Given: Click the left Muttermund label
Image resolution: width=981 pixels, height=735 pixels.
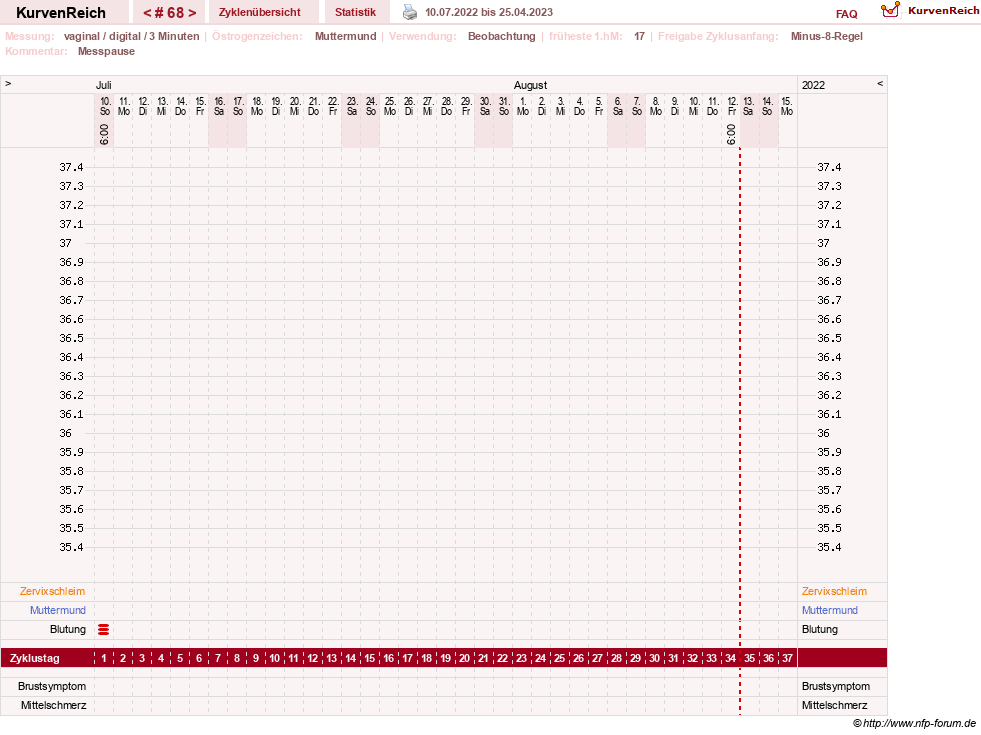Looking at the screenshot, I should click(58, 610).
